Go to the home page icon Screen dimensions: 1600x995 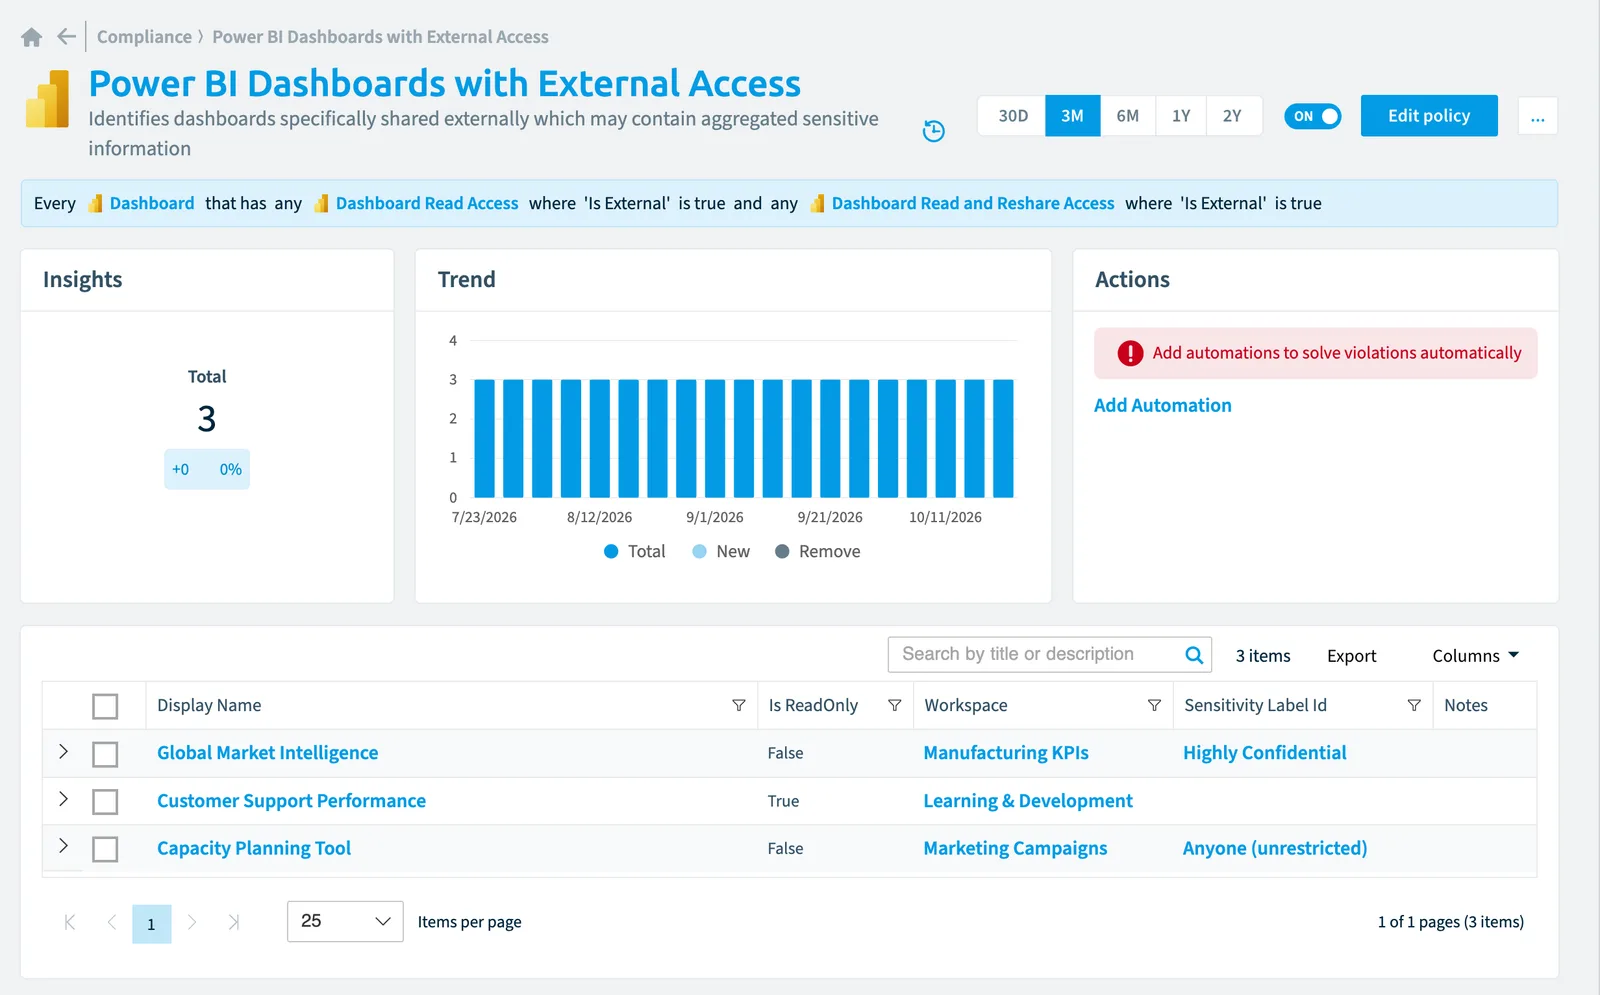coord(32,37)
